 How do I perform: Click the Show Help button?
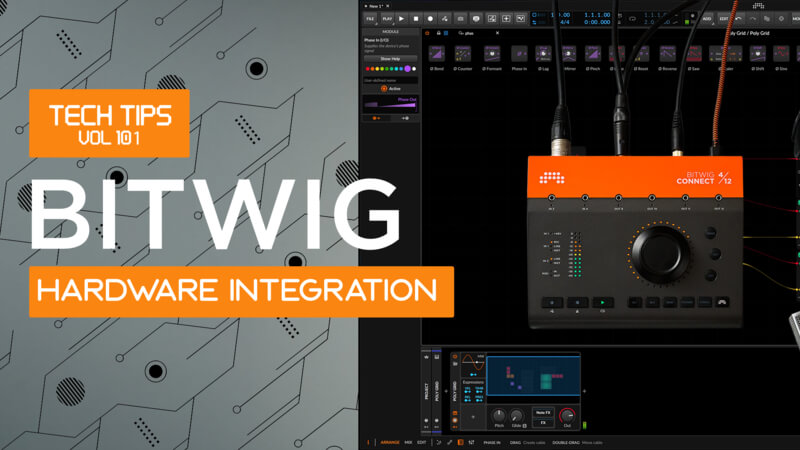tap(390, 58)
